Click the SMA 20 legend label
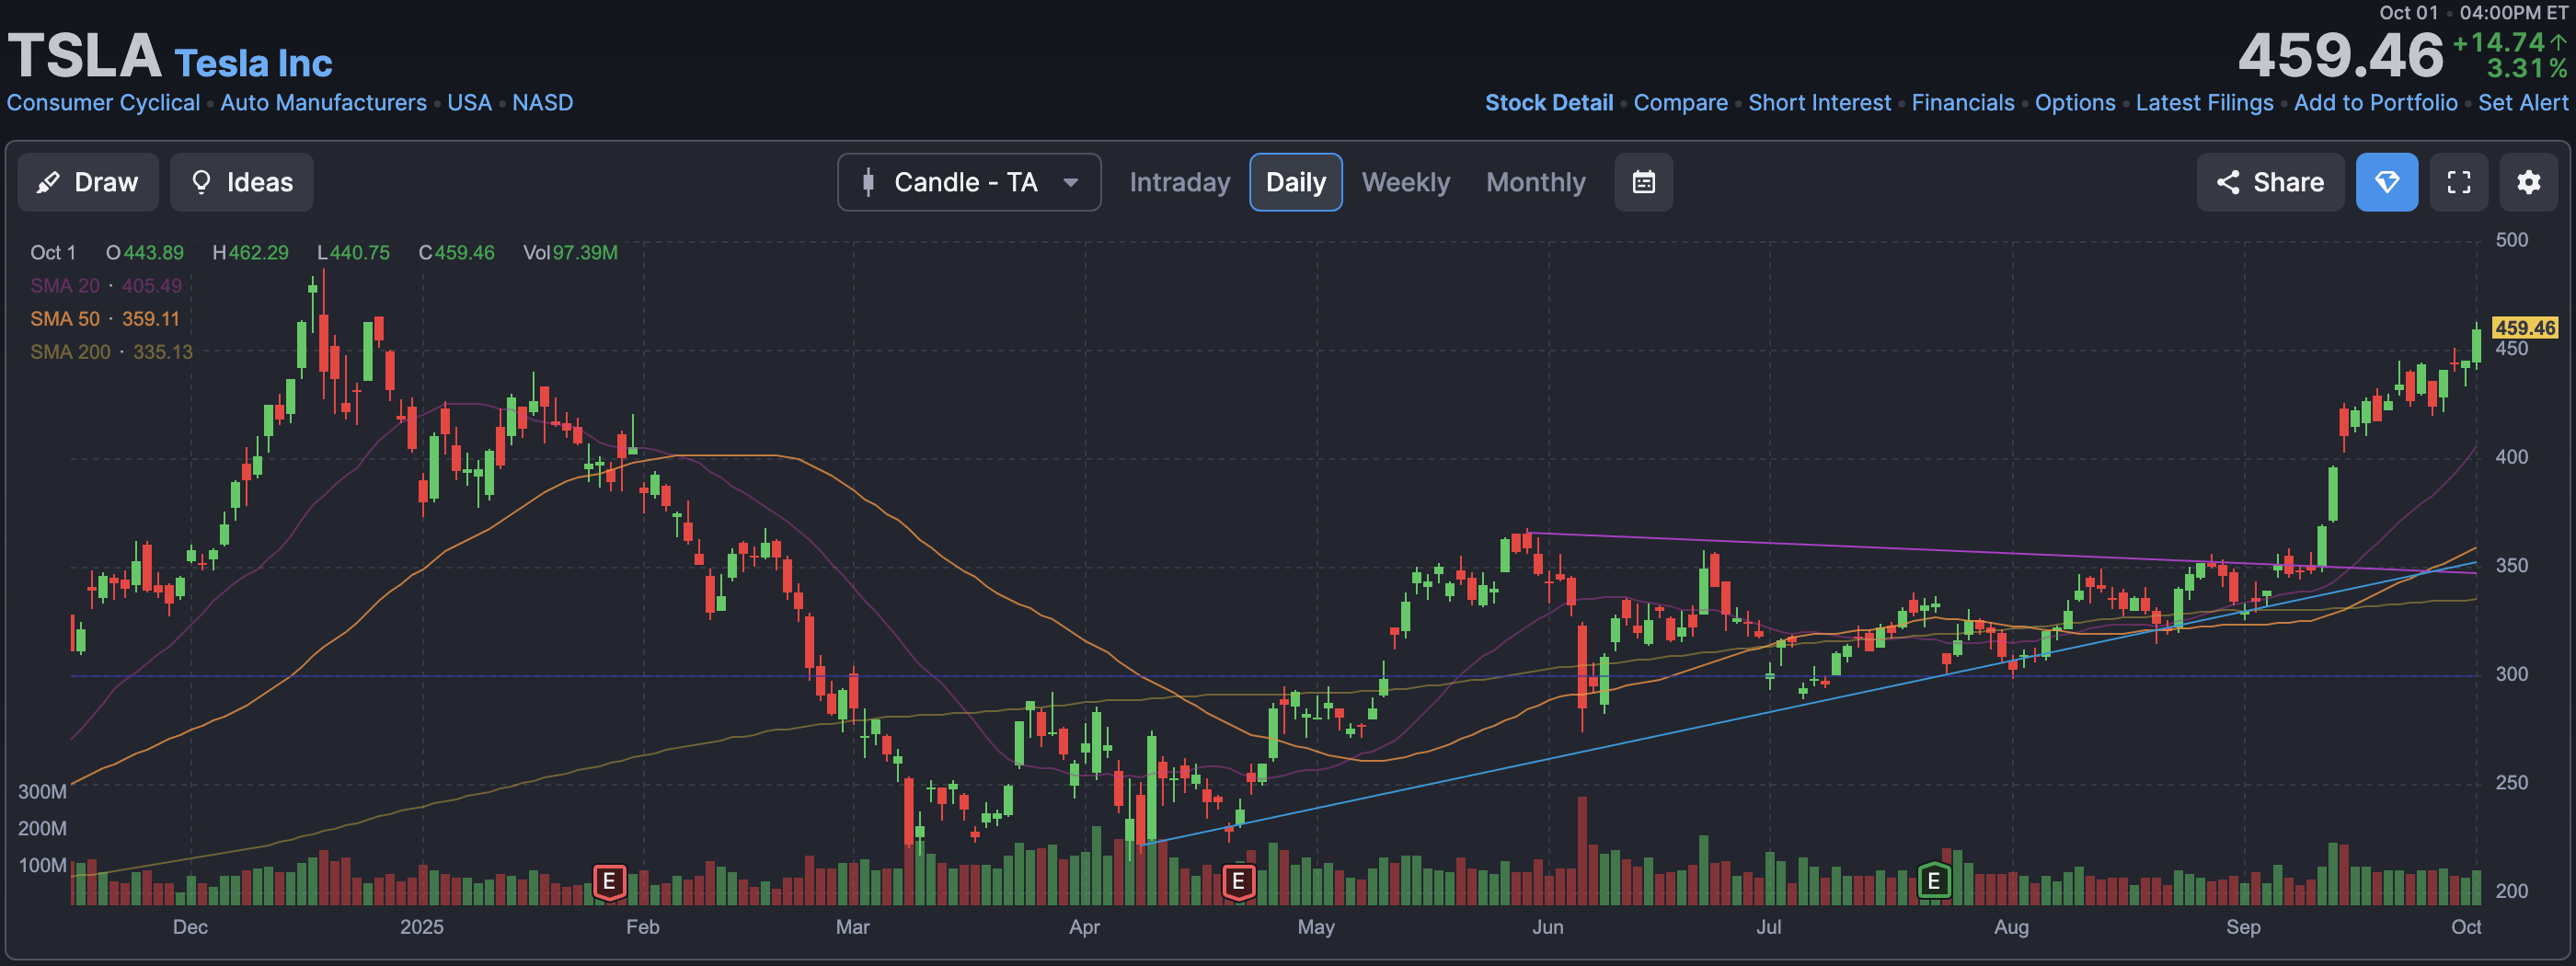The height and width of the screenshot is (966, 2576). pyautogui.click(x=65, y=286)
